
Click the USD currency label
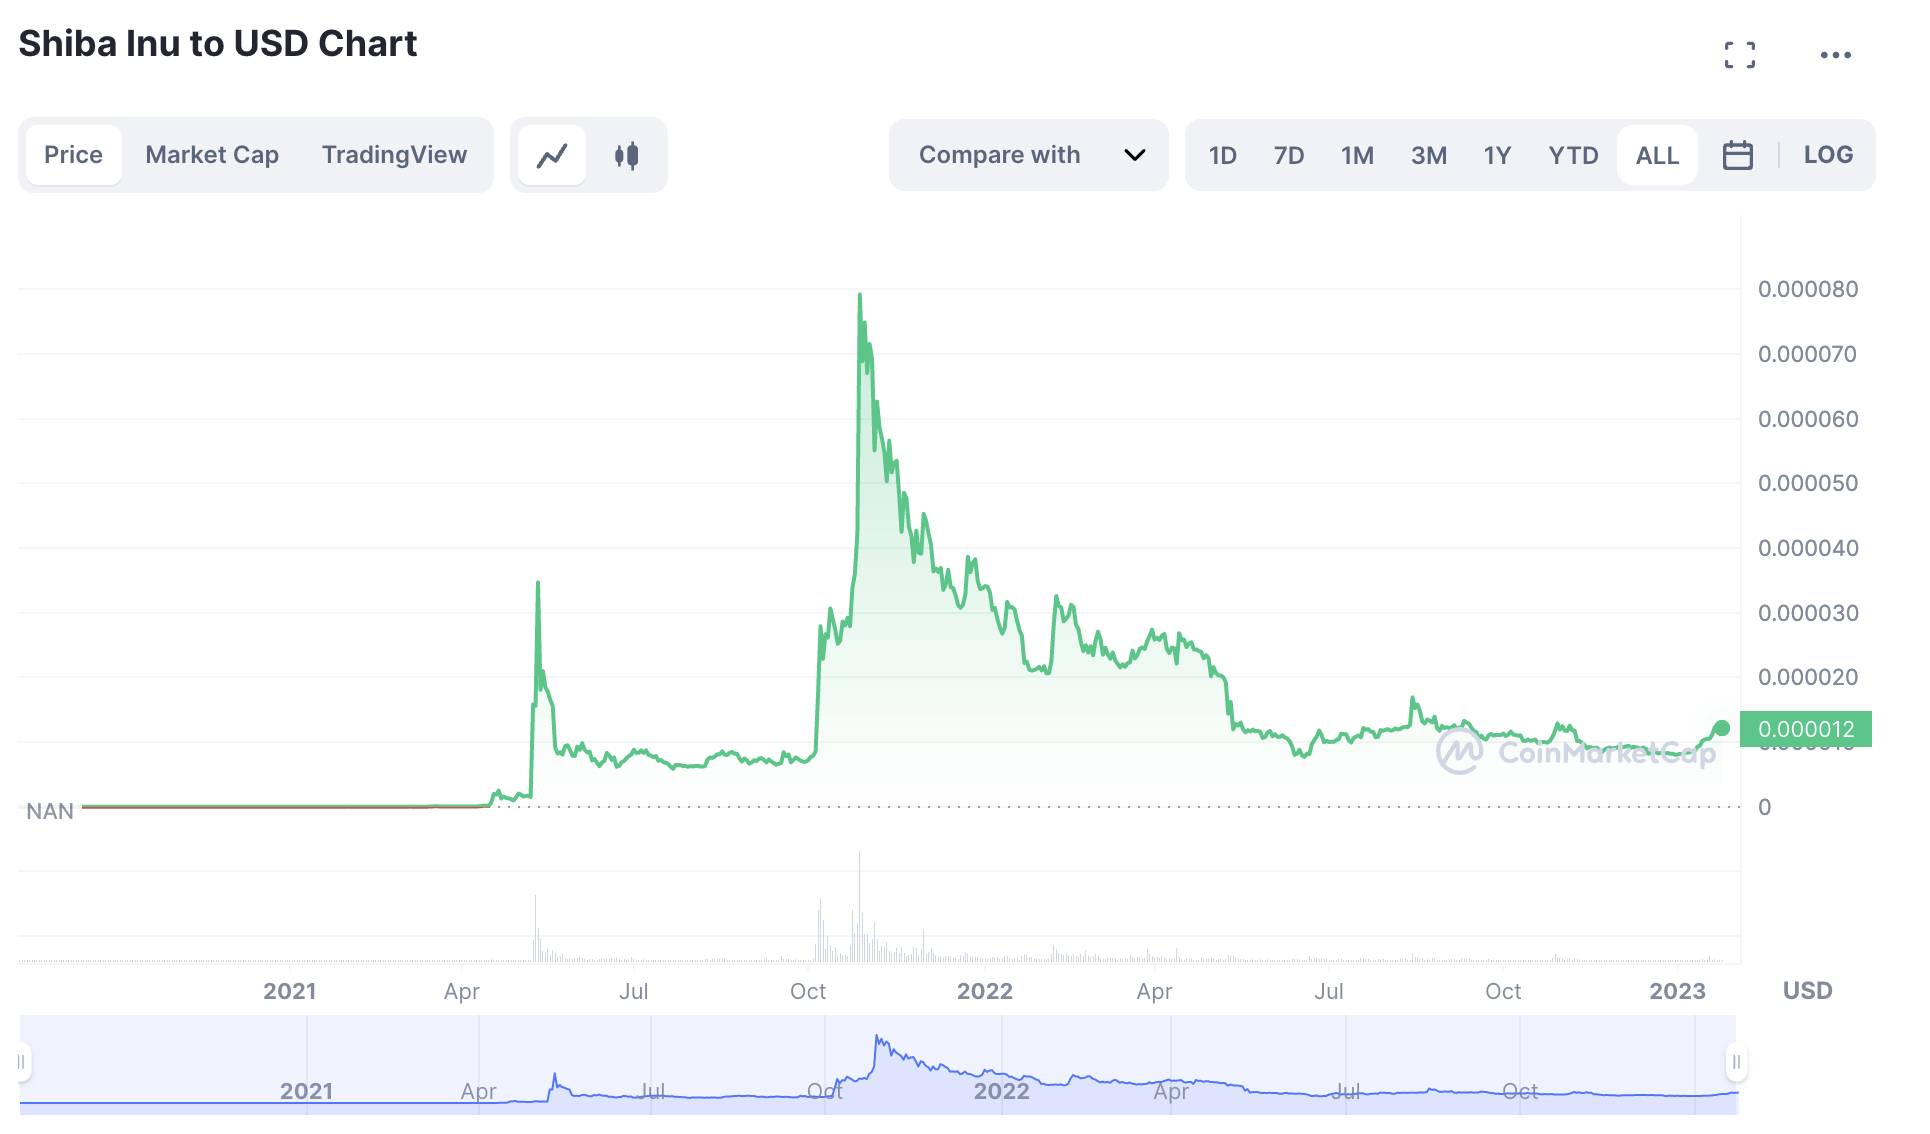click(1808, 991)
